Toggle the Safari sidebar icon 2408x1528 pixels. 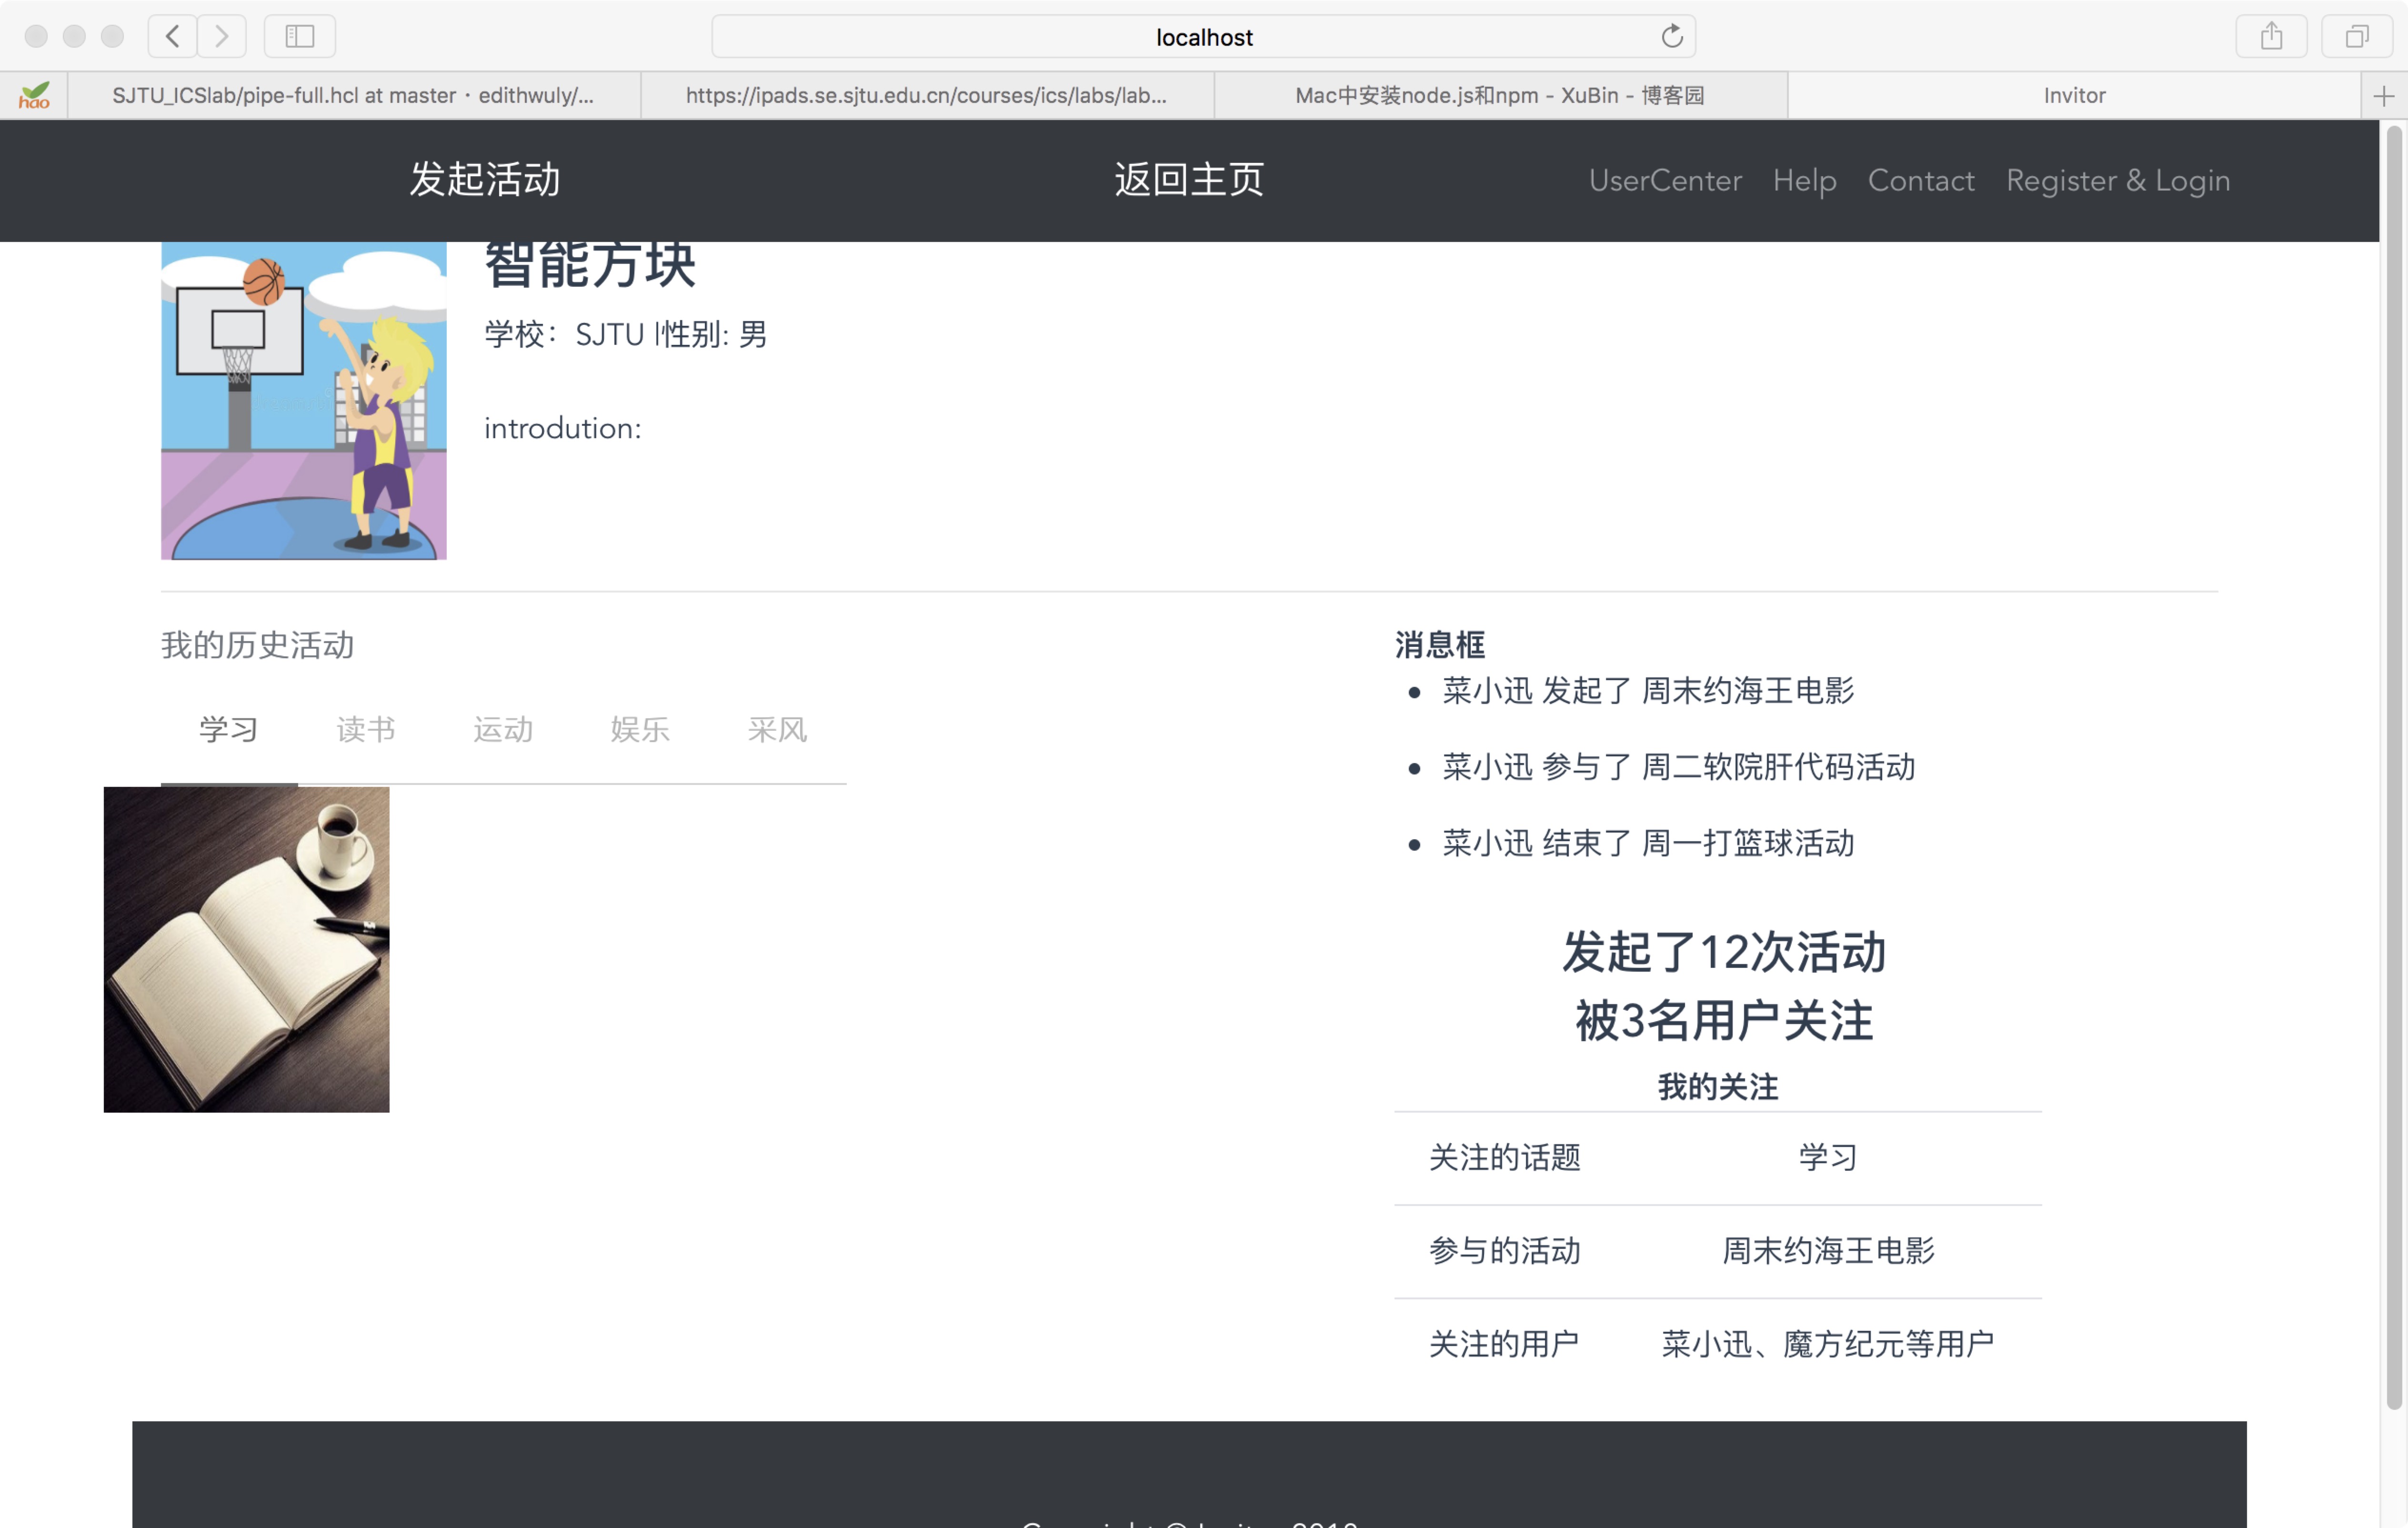(x=299, y=37)
